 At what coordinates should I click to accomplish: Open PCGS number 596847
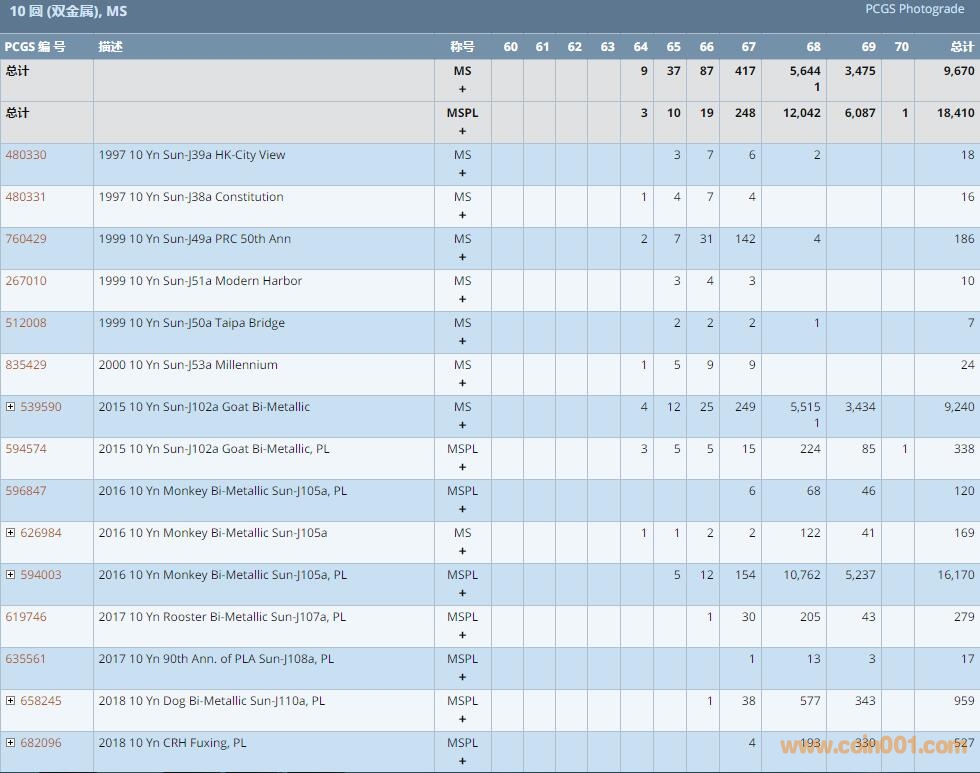tap(26, 491)
